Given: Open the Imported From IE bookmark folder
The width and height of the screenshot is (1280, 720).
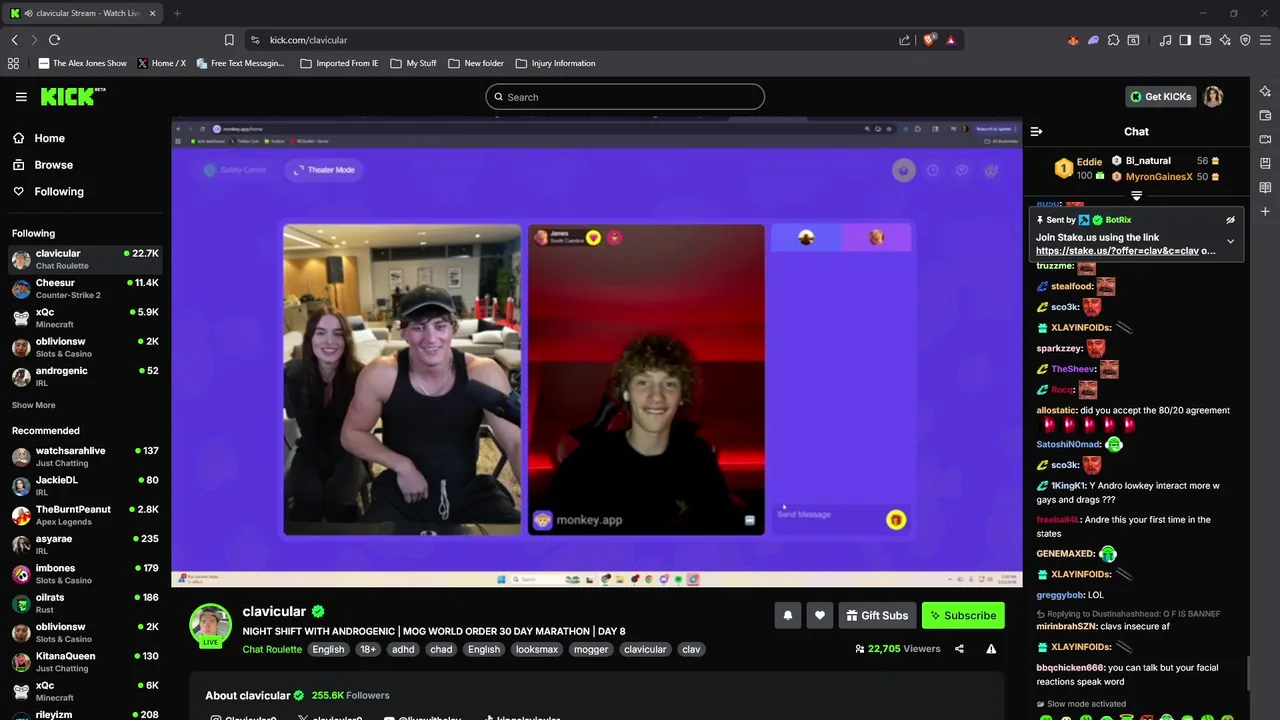Looking at the screenshot, I should tap(339, 63).
